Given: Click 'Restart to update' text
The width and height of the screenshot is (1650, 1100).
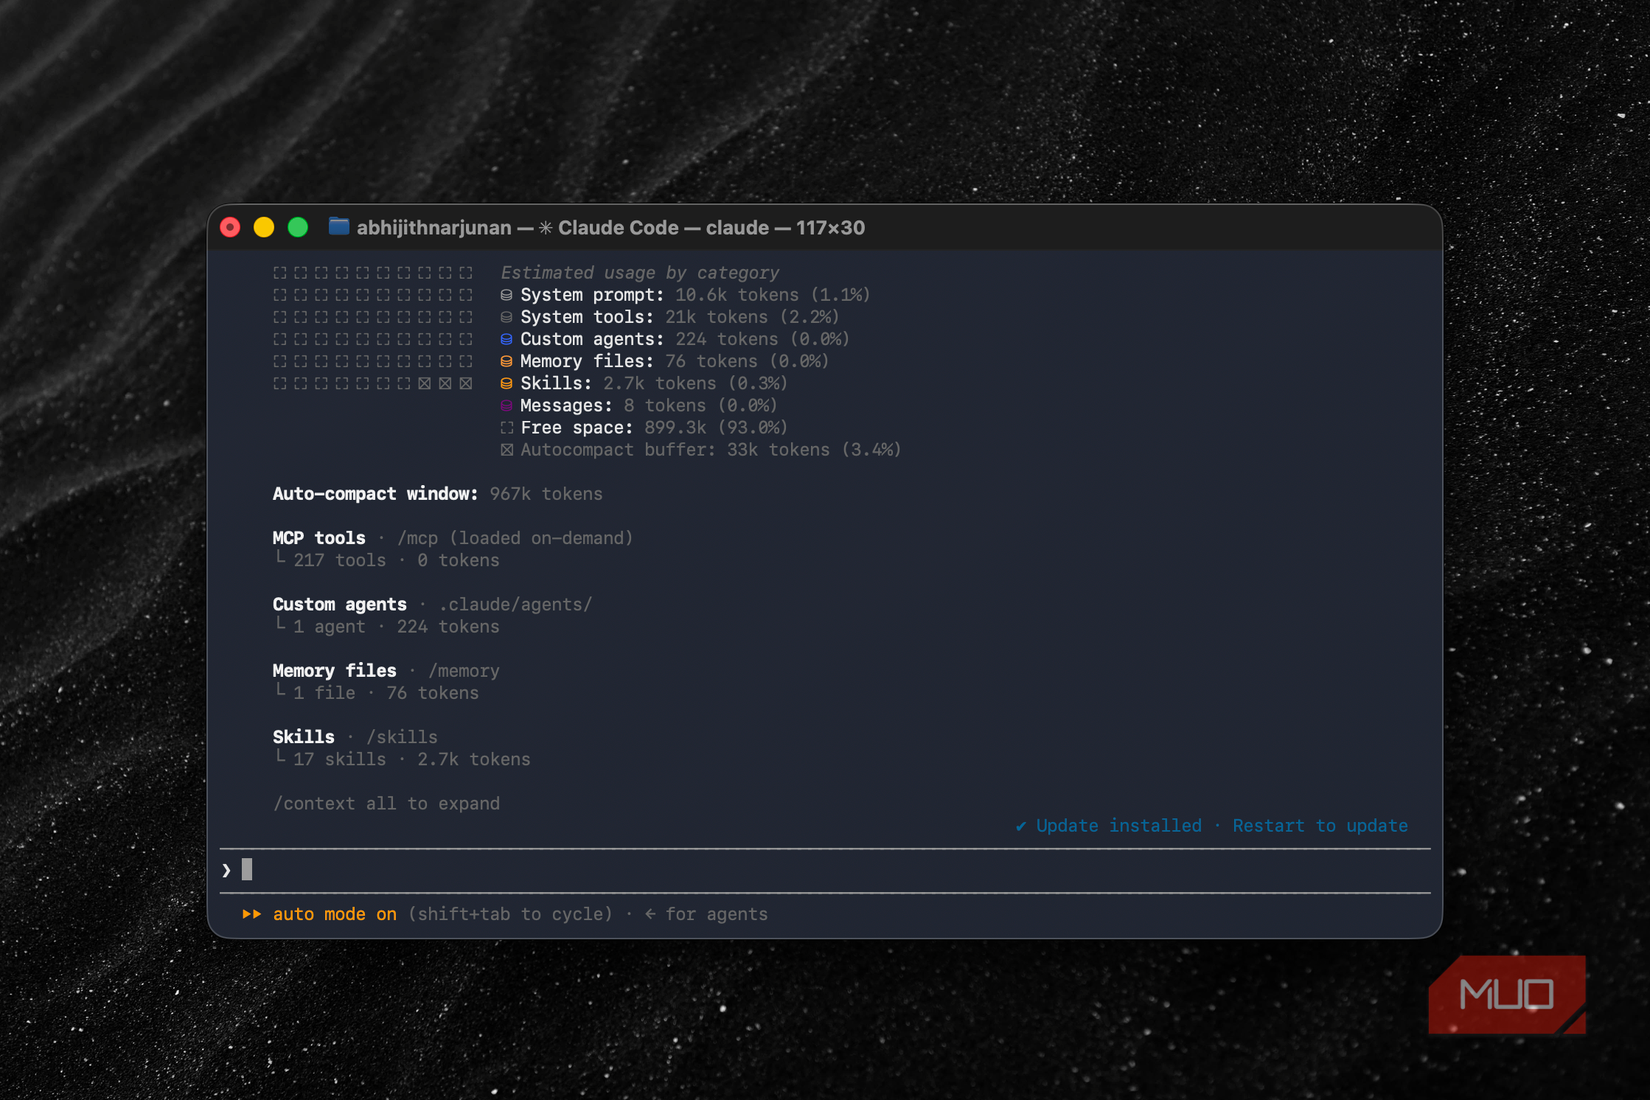Looking at the screenshot, I should 1320,826.
